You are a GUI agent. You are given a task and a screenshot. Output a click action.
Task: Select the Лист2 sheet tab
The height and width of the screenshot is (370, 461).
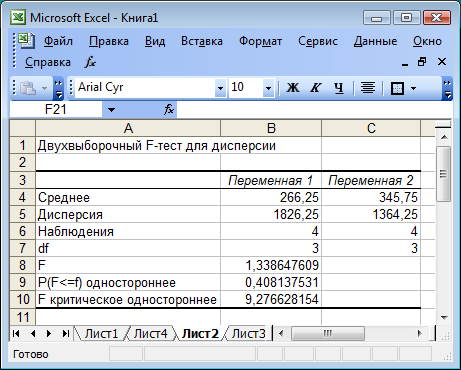click(200, 333)
